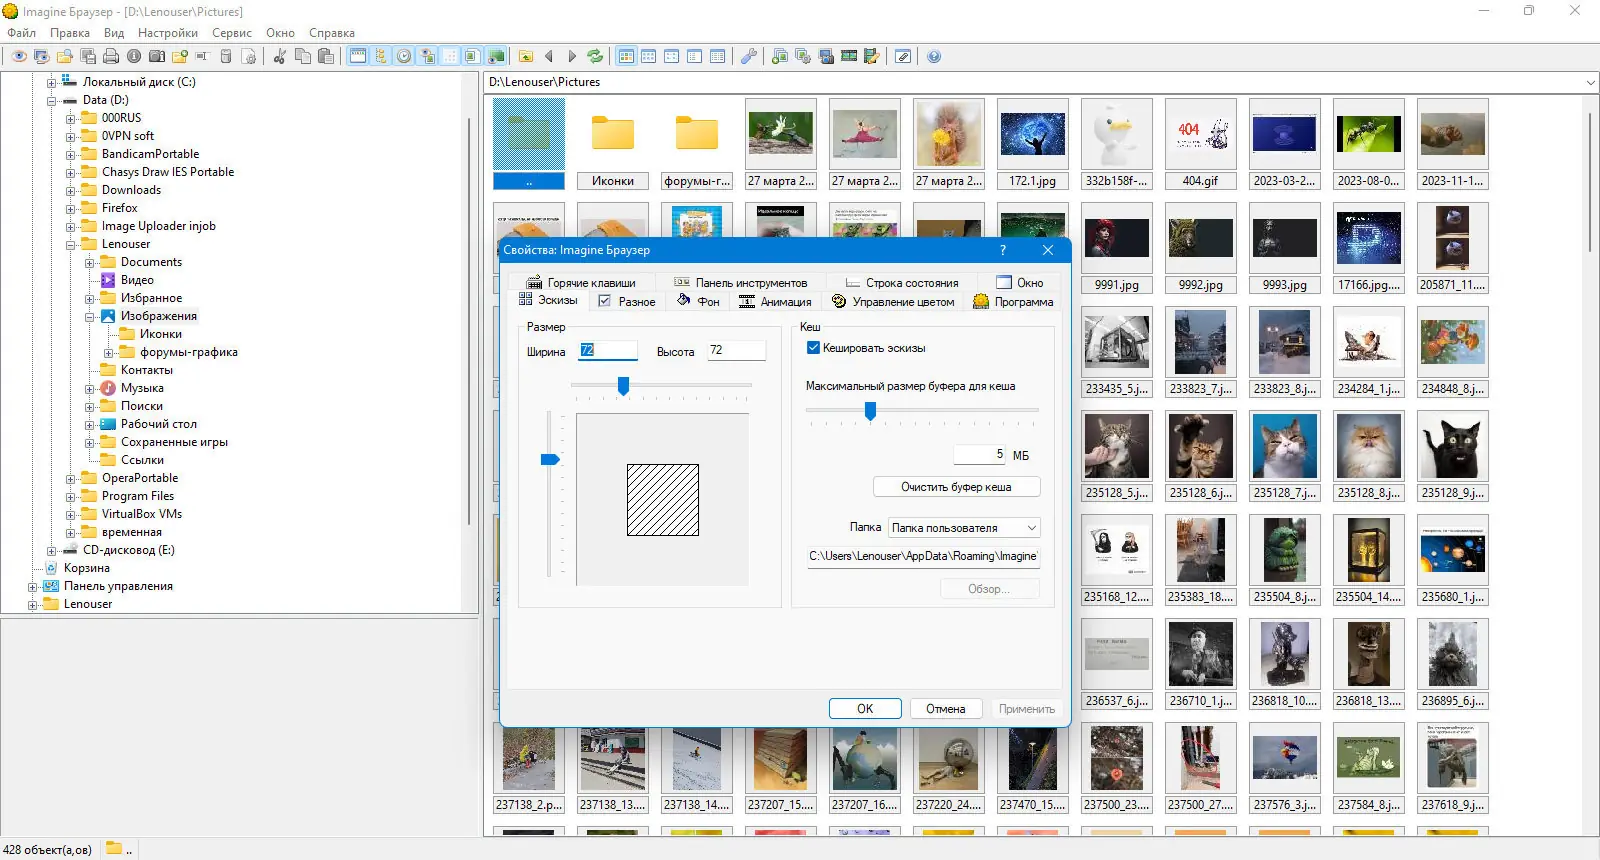Image resolution: width=1600 pixels, height=860 pixels.
Task: Click the printer icon in the toolbar
Action: [111, 57]
